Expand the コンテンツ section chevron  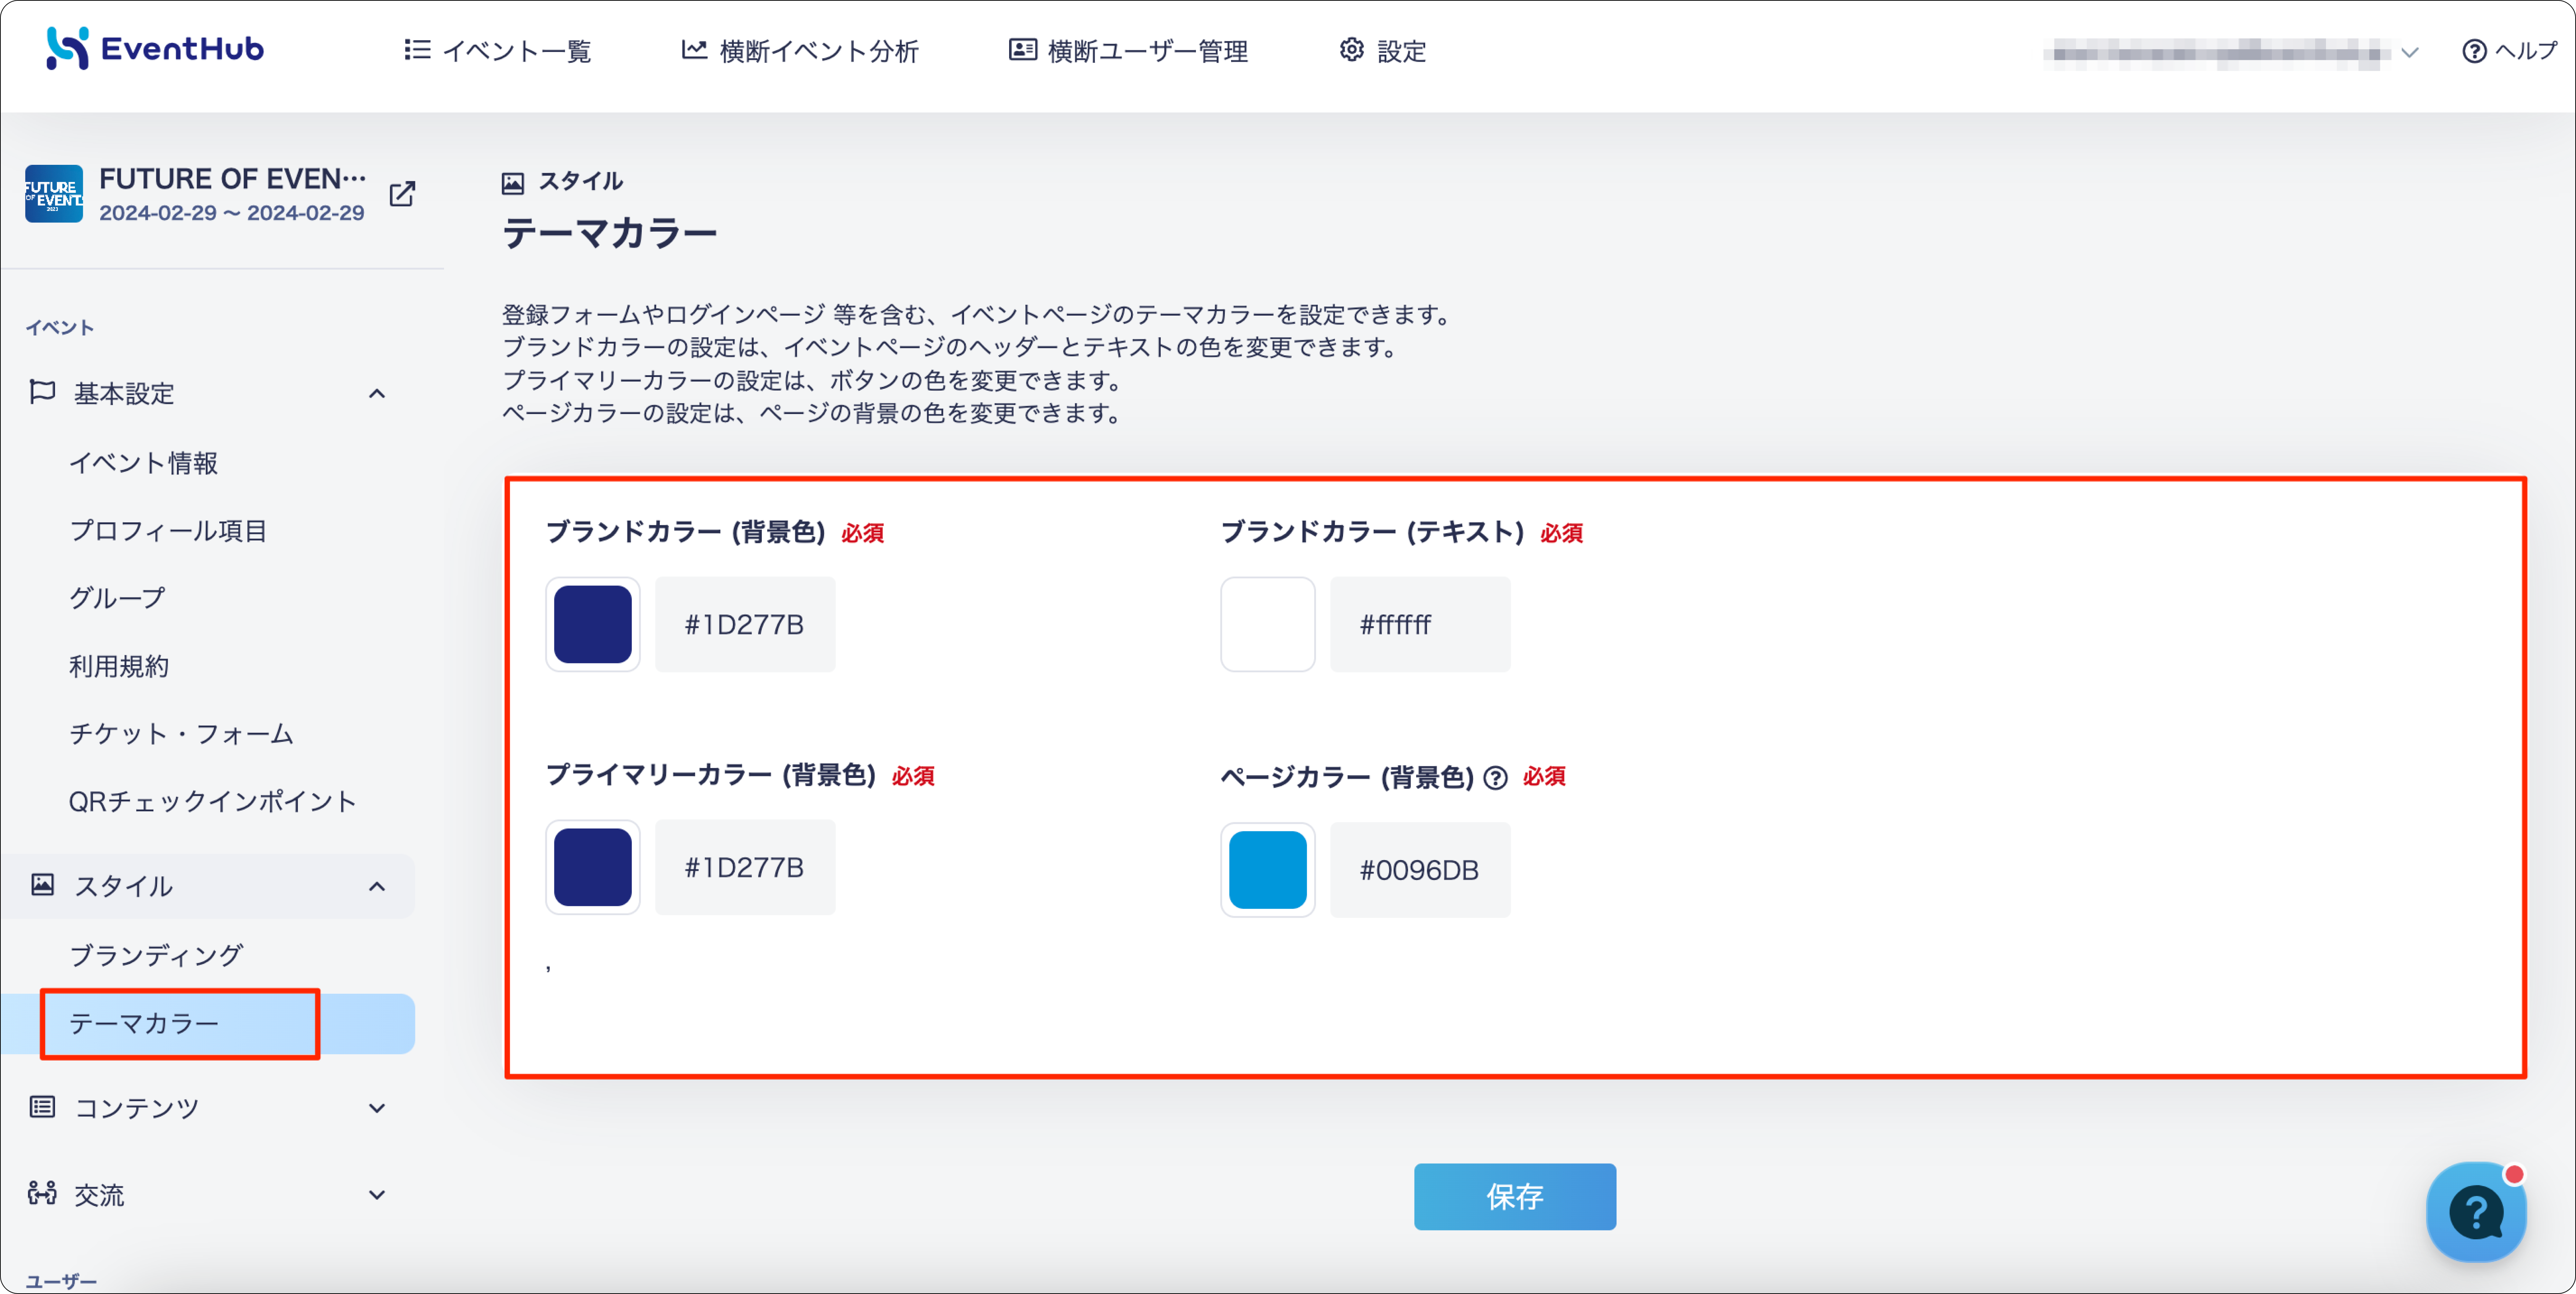[x=377, y=1108]
